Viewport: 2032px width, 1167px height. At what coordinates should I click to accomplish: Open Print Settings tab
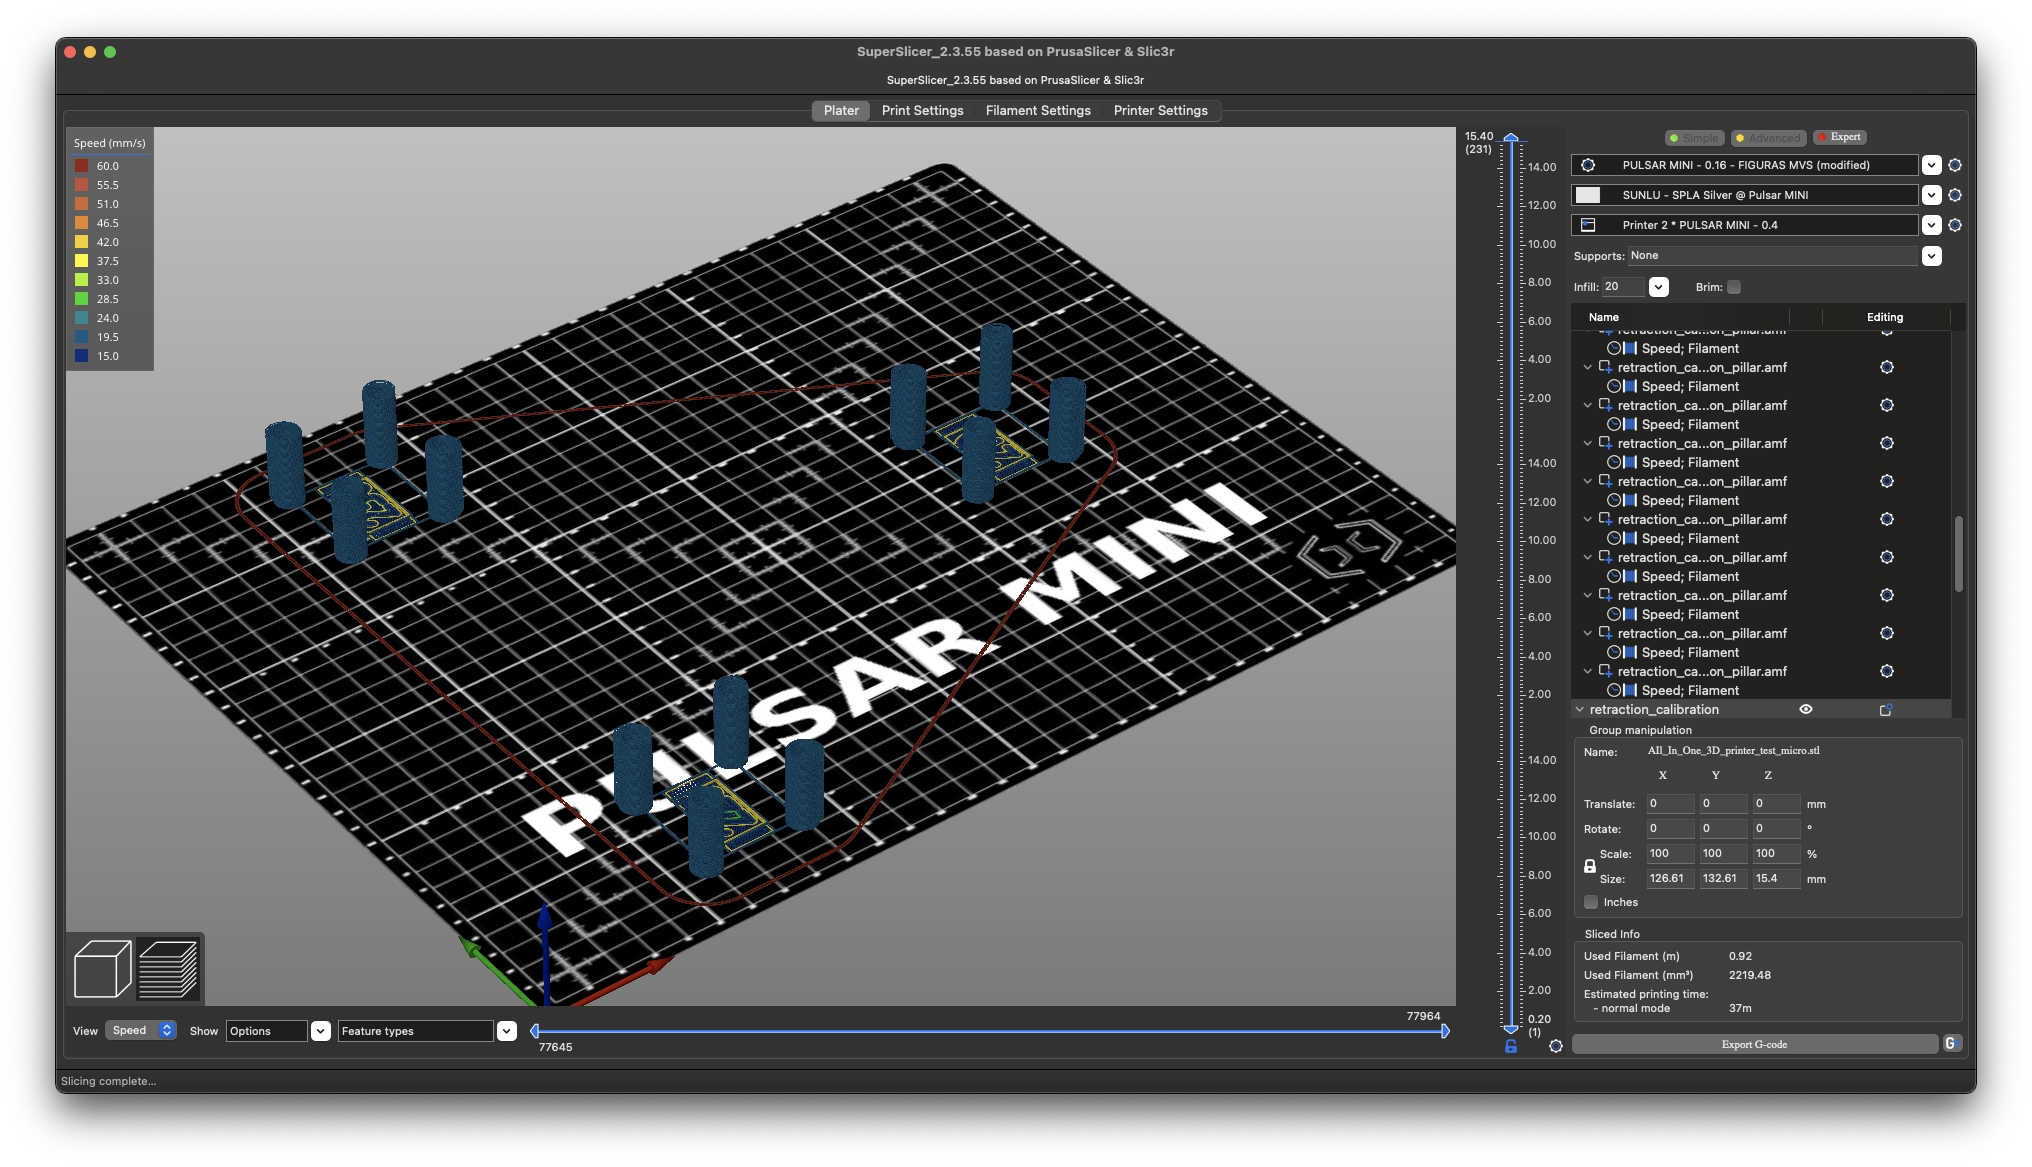pyautogui.click(x=922, y=110)
